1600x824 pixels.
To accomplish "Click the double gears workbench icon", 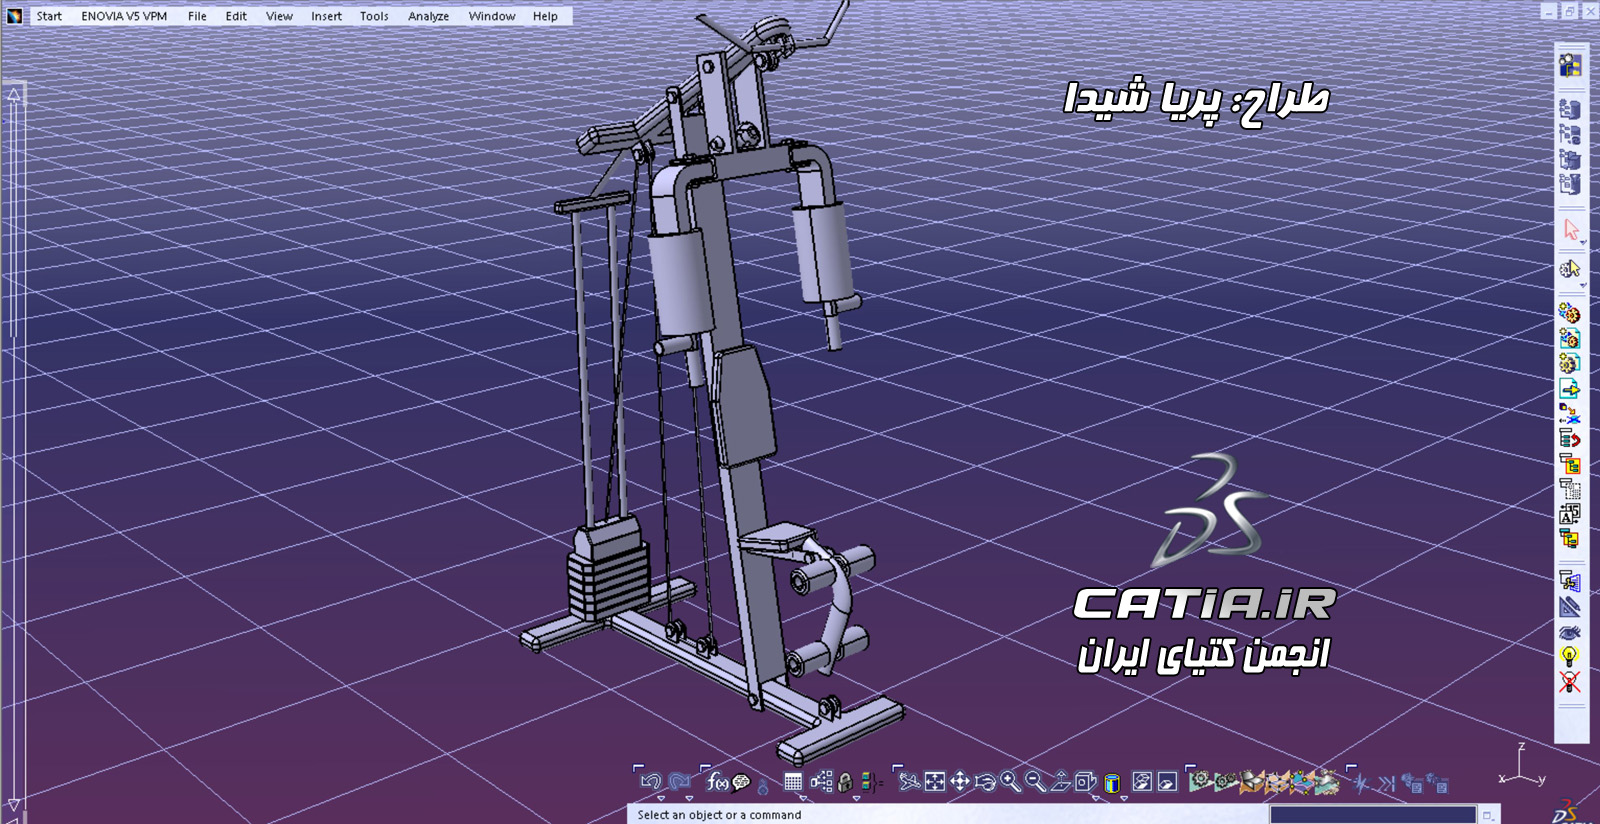I will [1225, 781].
